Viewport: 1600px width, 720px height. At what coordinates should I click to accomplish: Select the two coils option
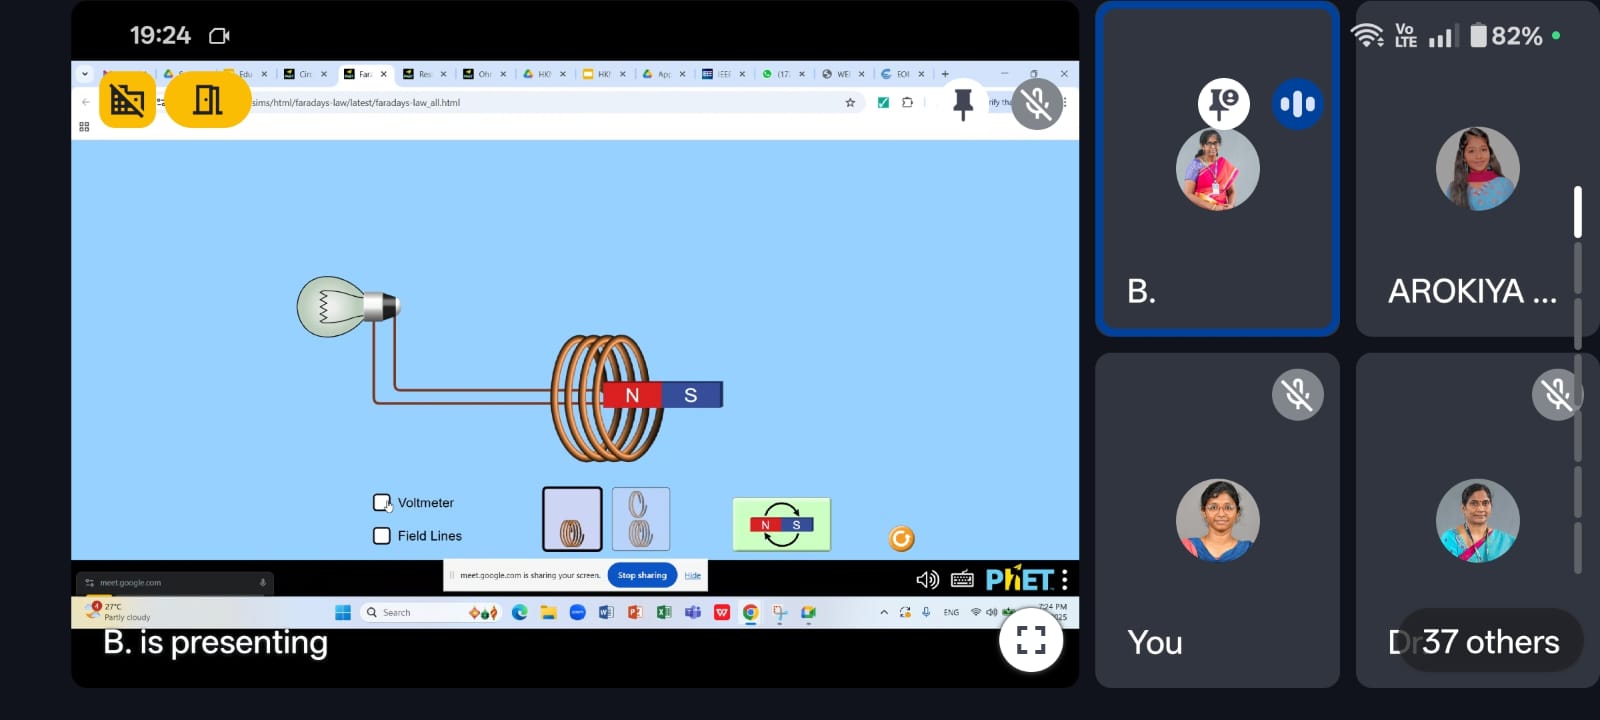(640, 519)
